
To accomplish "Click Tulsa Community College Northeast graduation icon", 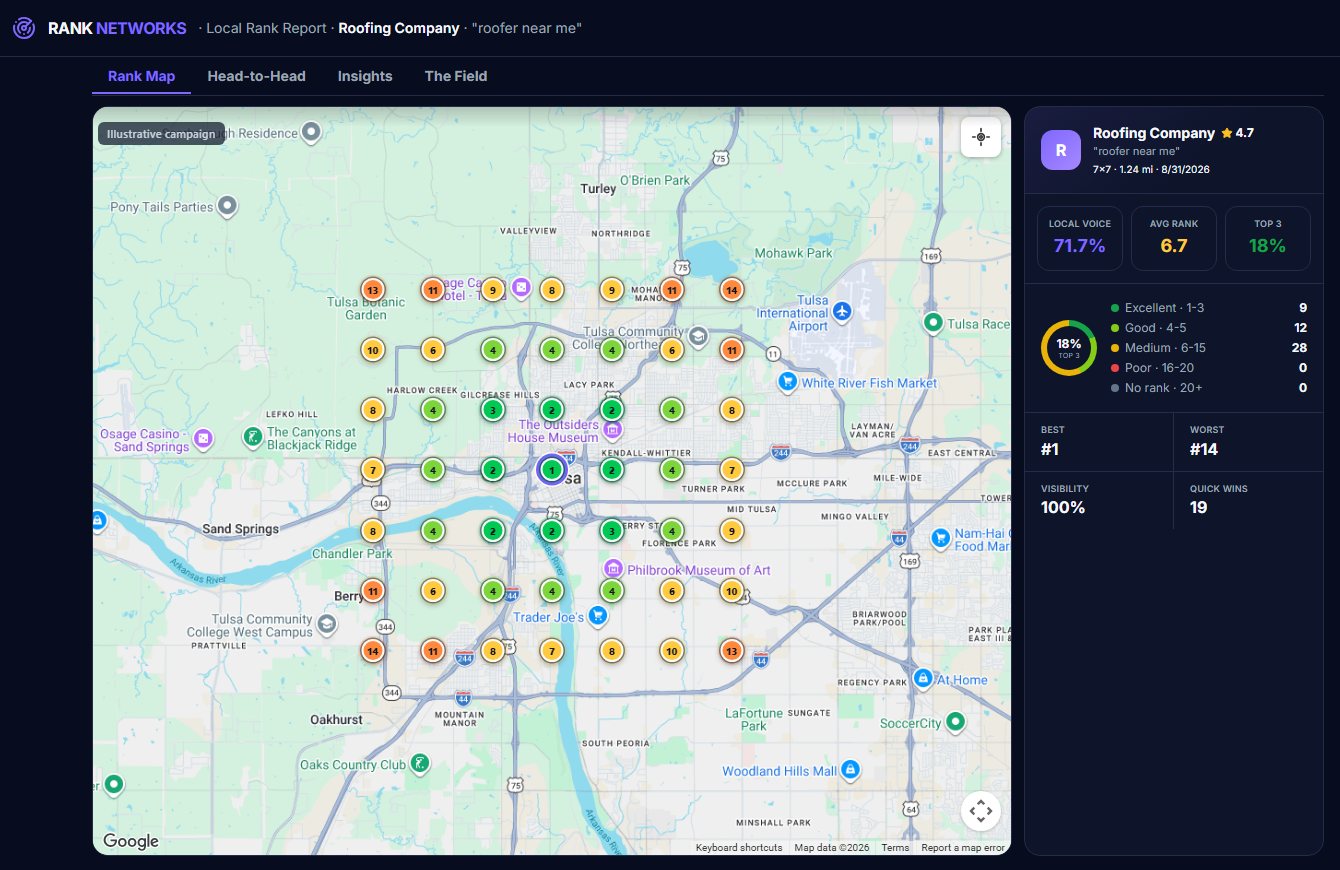I will [698, 335].
